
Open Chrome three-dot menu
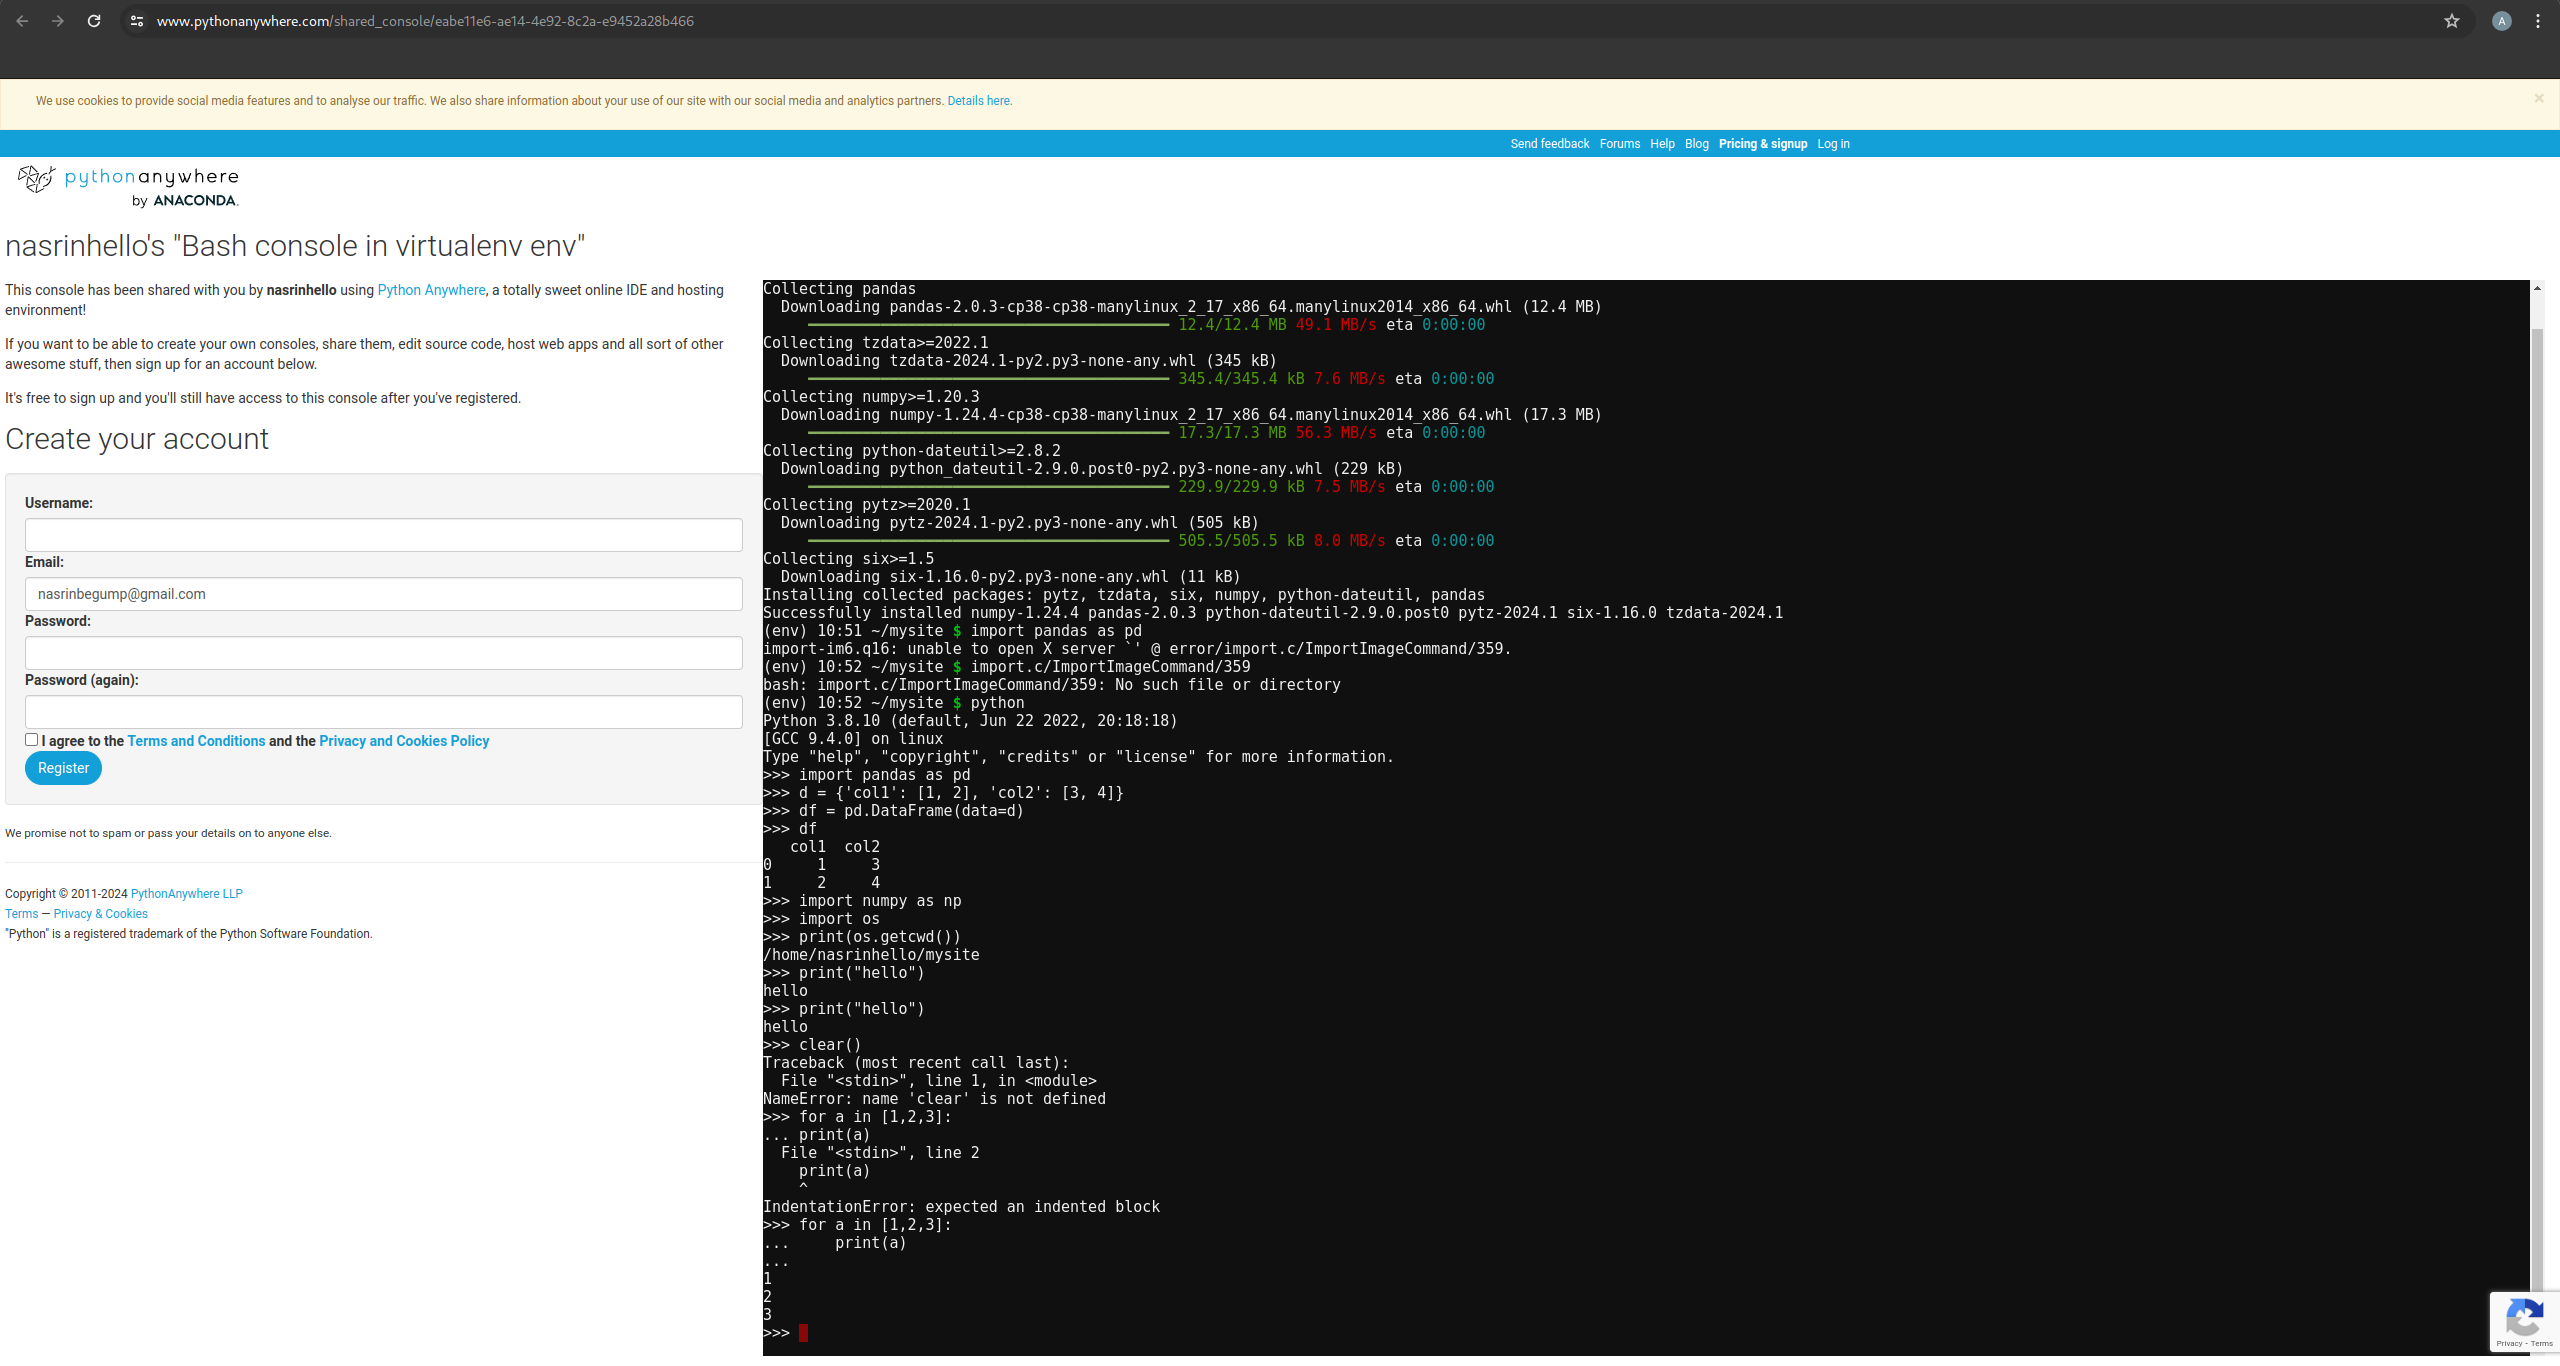coord(2538,21)
